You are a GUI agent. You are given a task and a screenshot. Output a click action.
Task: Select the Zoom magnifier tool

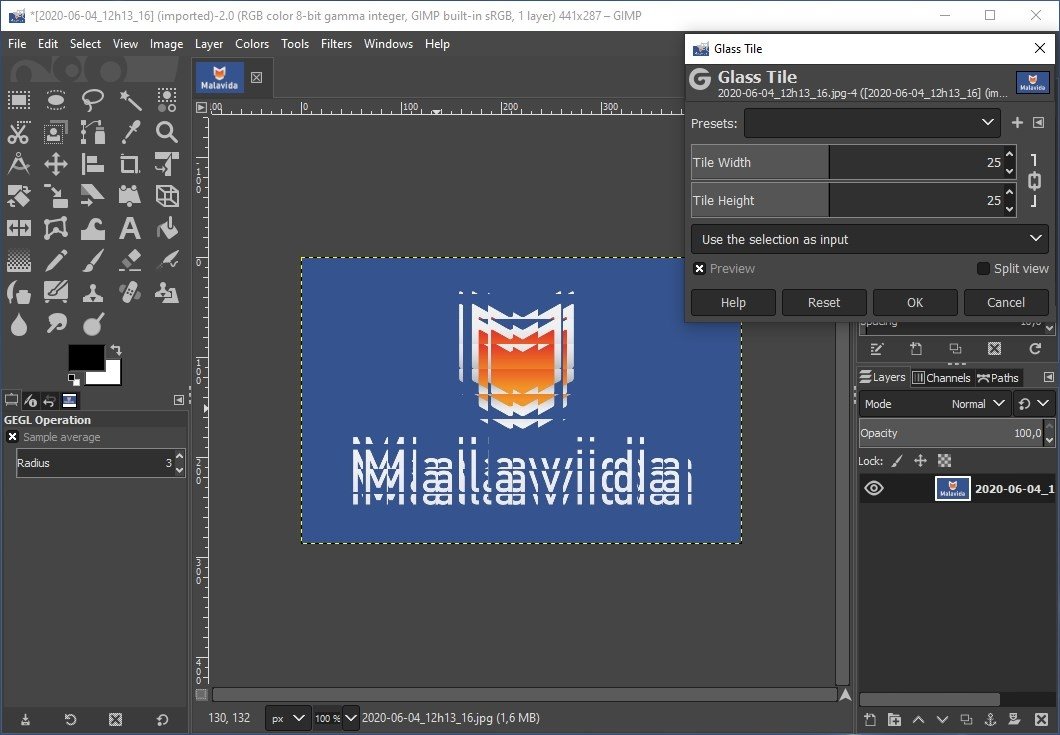pos(167,132)
